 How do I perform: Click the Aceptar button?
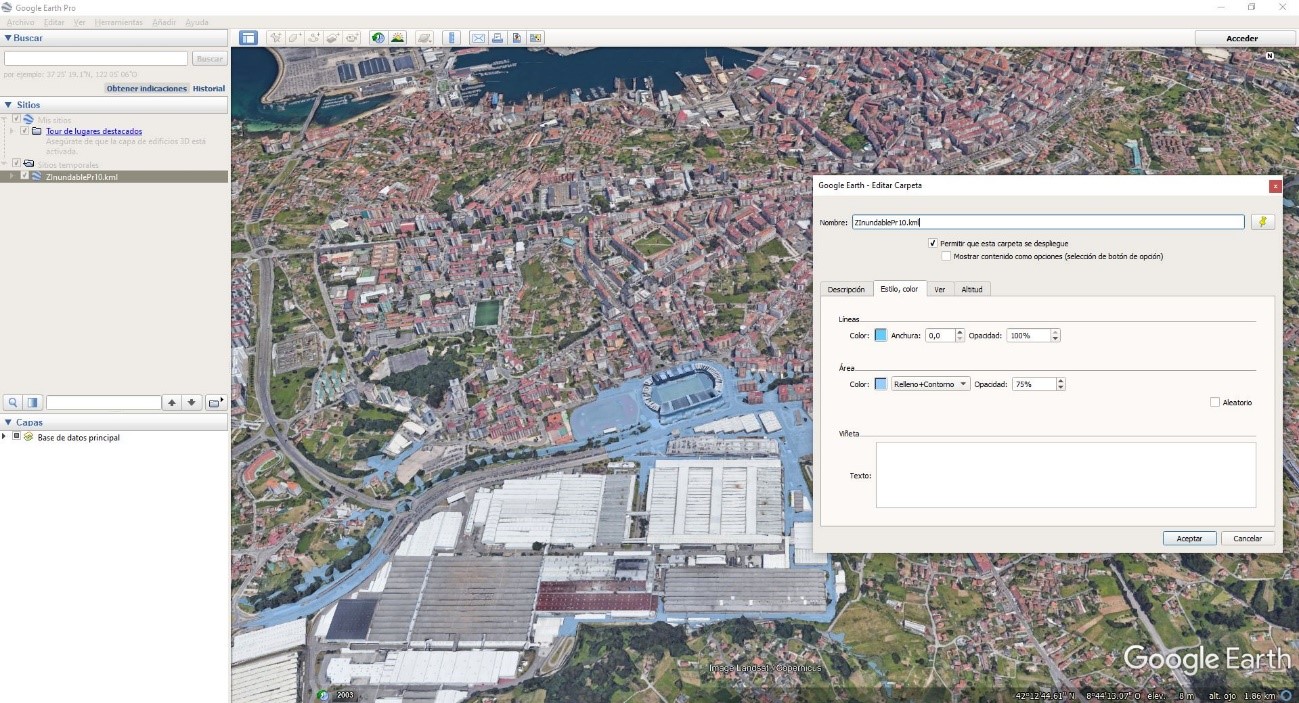click(1190, 538)
